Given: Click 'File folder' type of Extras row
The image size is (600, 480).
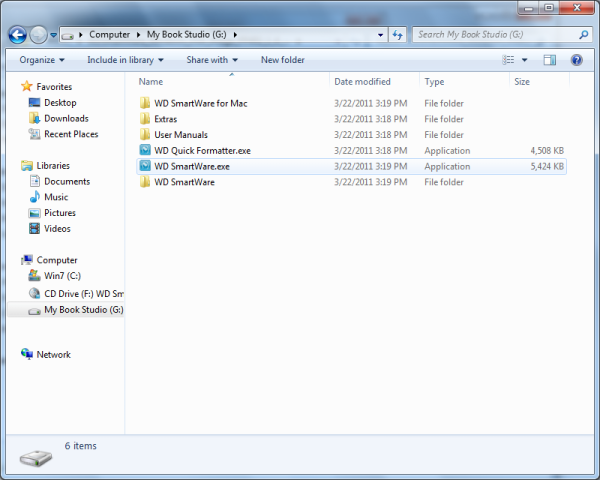Looking at the screenshot, I should (x=444, y=119).
